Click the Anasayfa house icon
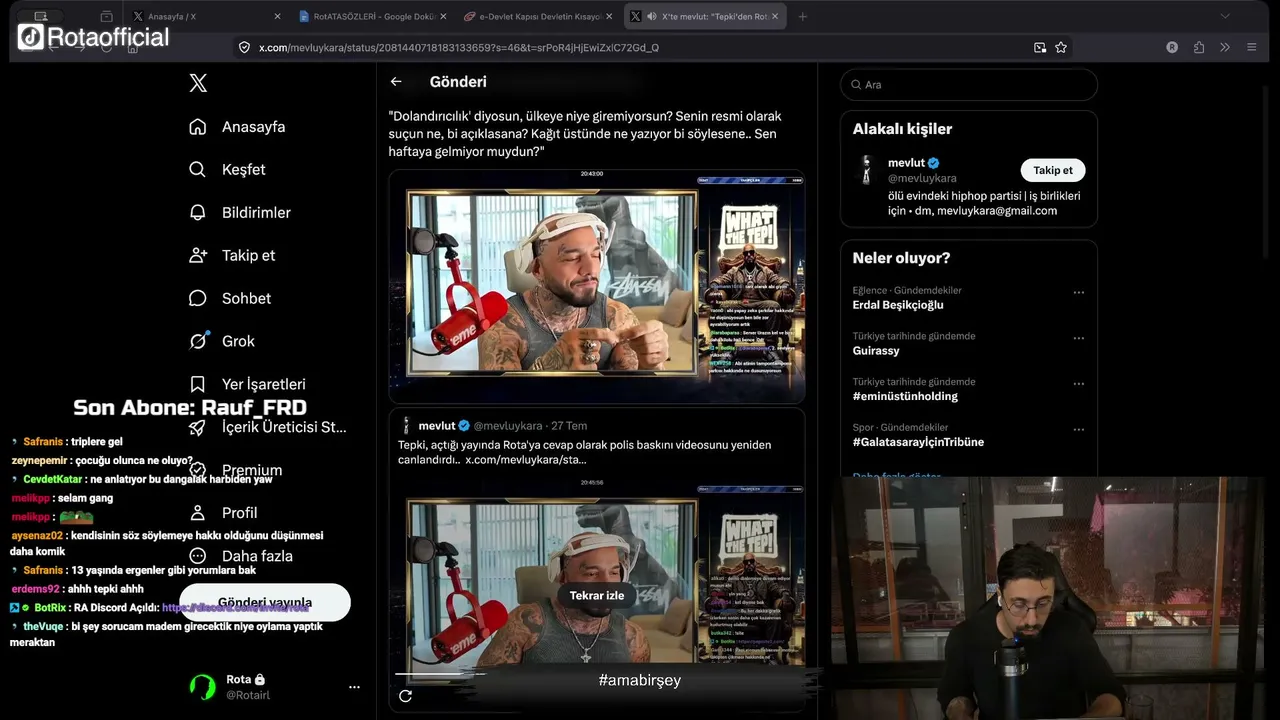This screenshot has width=1280, height=720. pyautogui.click(x=198, y=127)
